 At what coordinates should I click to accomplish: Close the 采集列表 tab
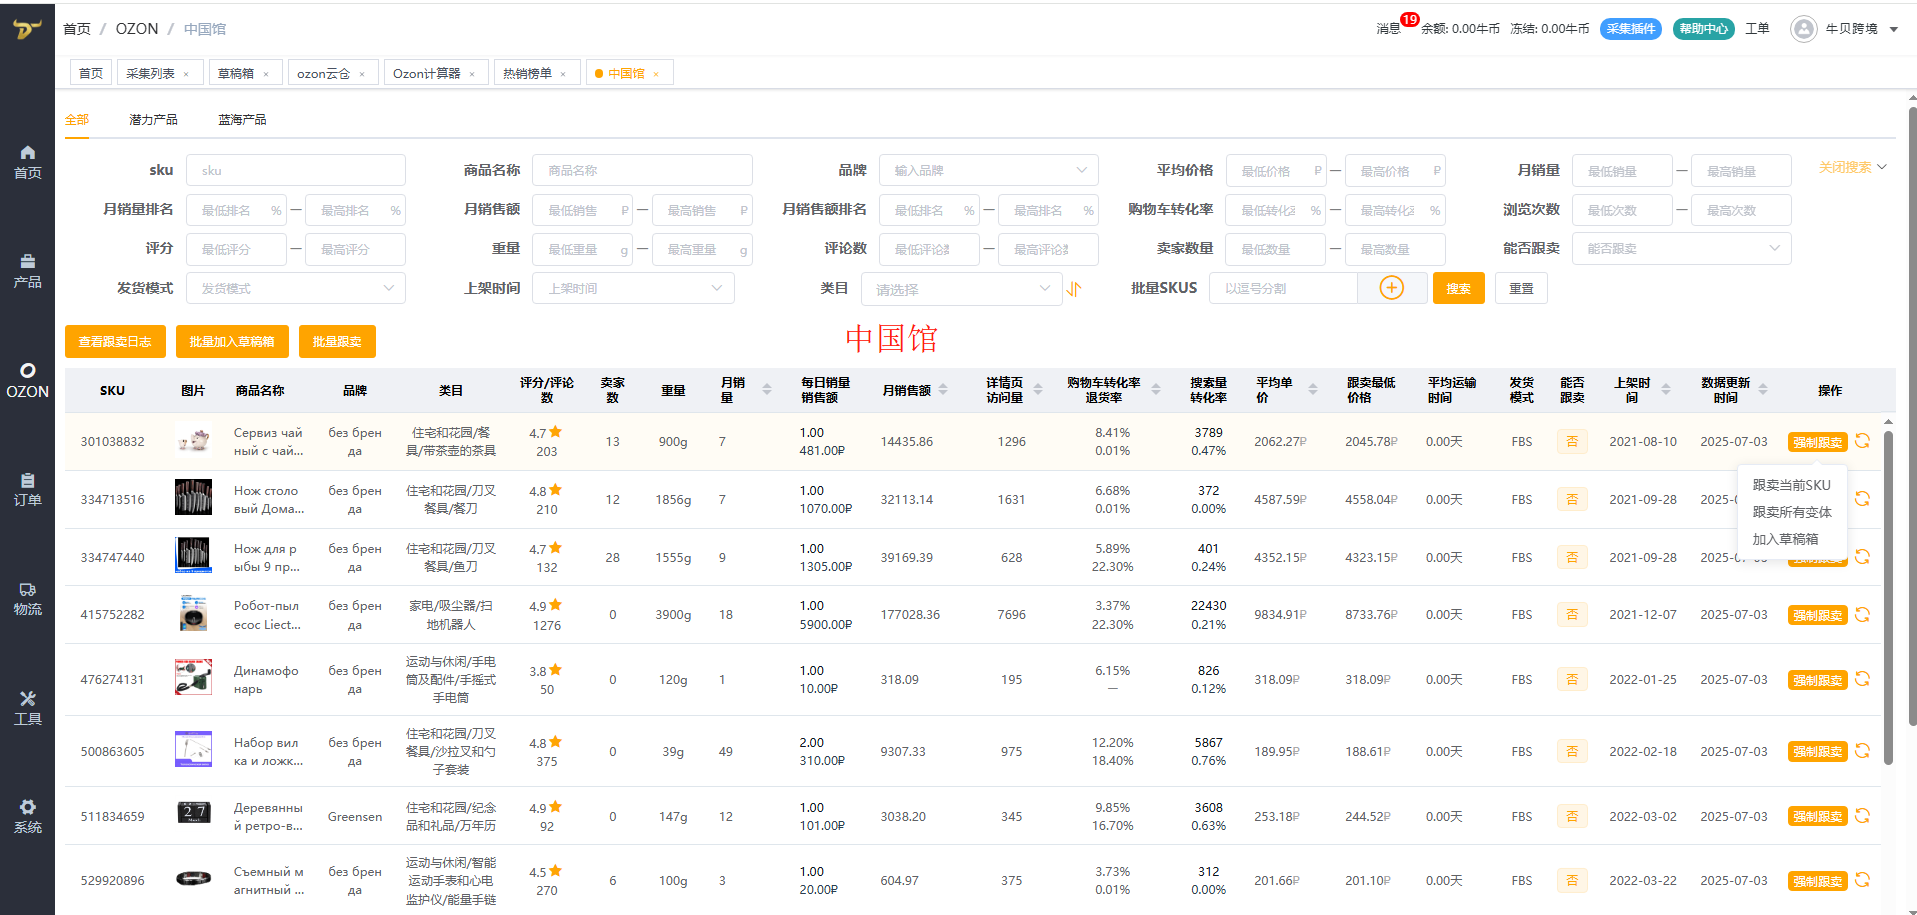[x=186, y=74]
